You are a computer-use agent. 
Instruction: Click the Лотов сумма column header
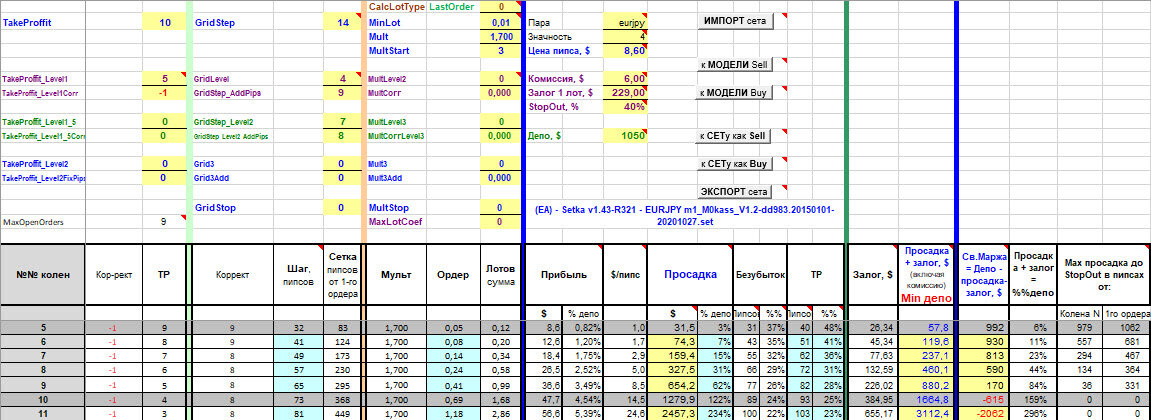[501, 275]
